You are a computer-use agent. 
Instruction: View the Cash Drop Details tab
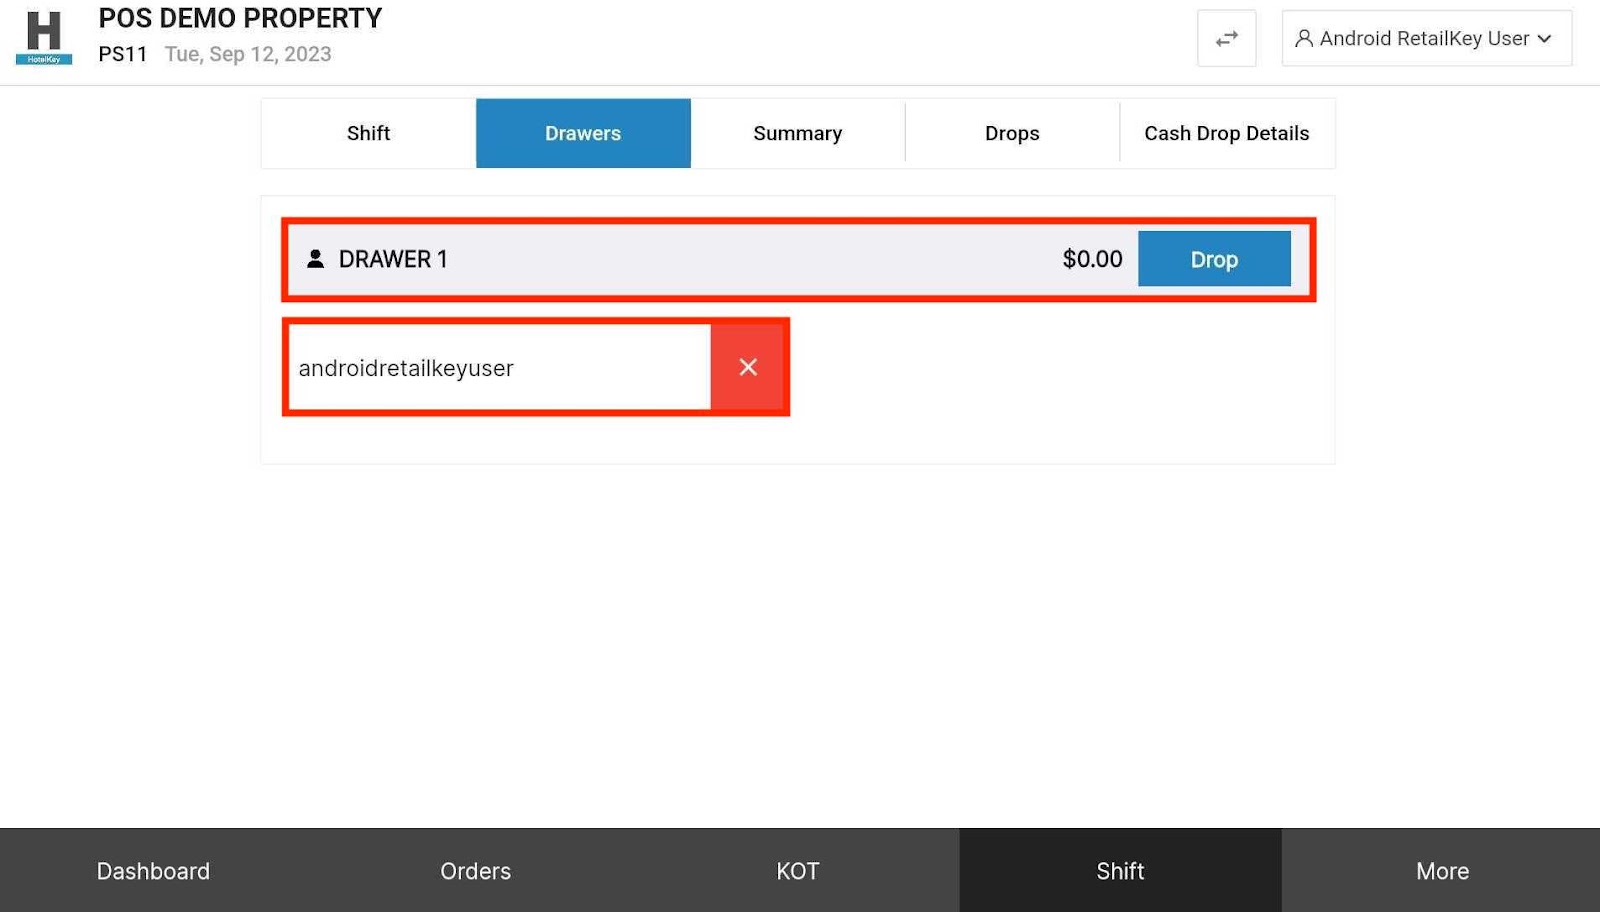(x=1226, y=133)
